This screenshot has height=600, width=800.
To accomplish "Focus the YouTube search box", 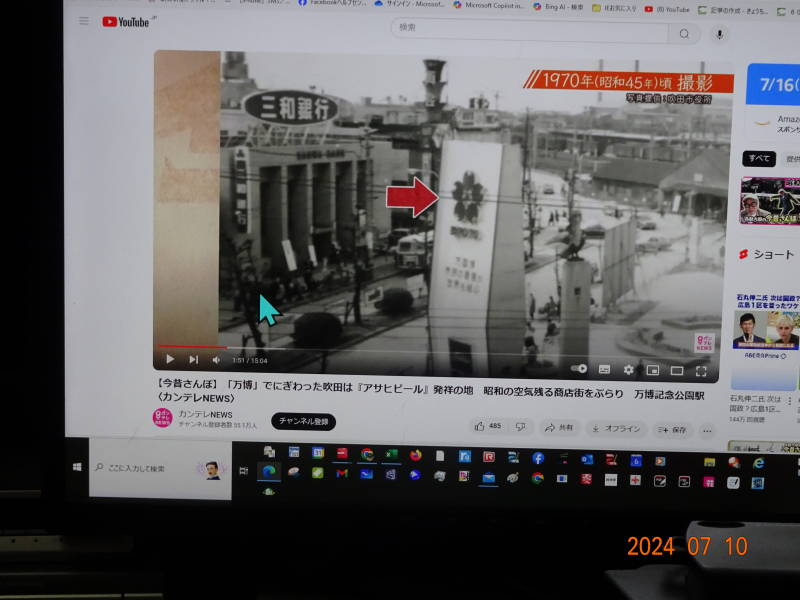I will point(530,30).
